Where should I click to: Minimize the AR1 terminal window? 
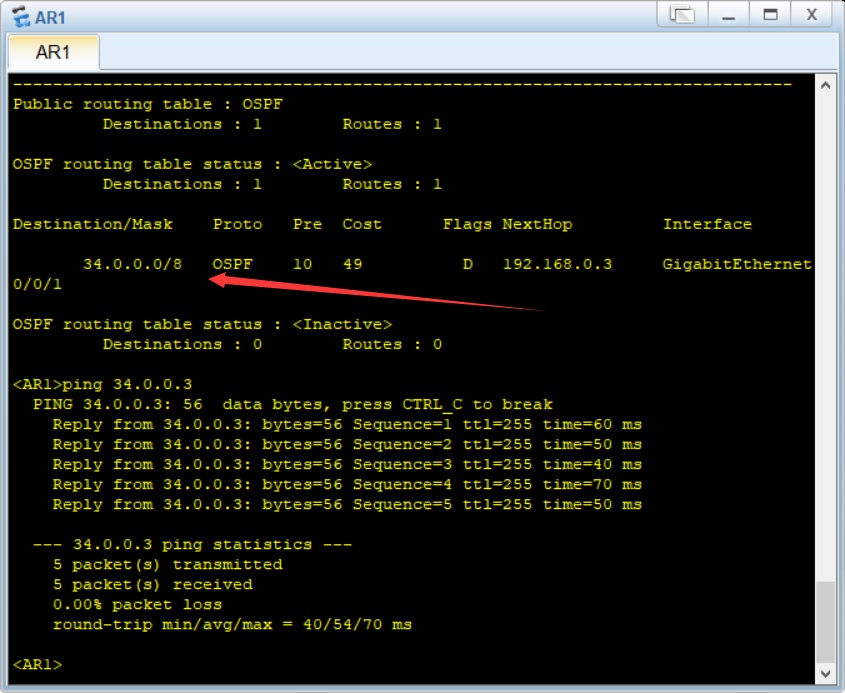pyautogui.click(x=729, y=14)
